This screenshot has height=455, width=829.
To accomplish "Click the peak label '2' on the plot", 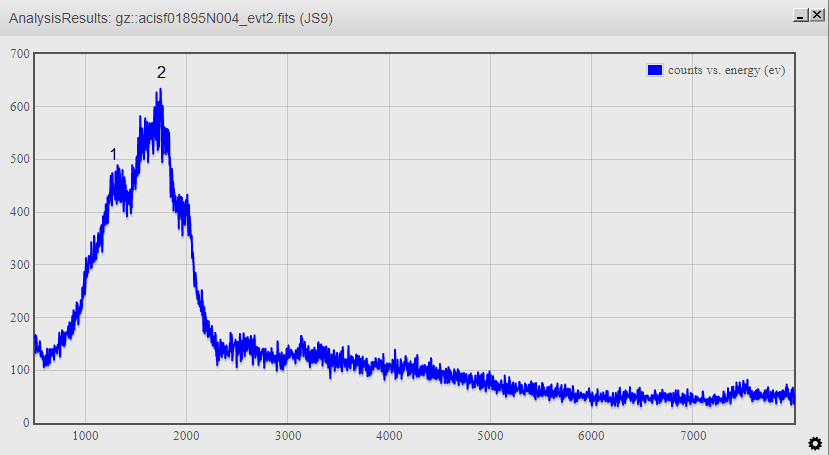I will pos(161,73).
